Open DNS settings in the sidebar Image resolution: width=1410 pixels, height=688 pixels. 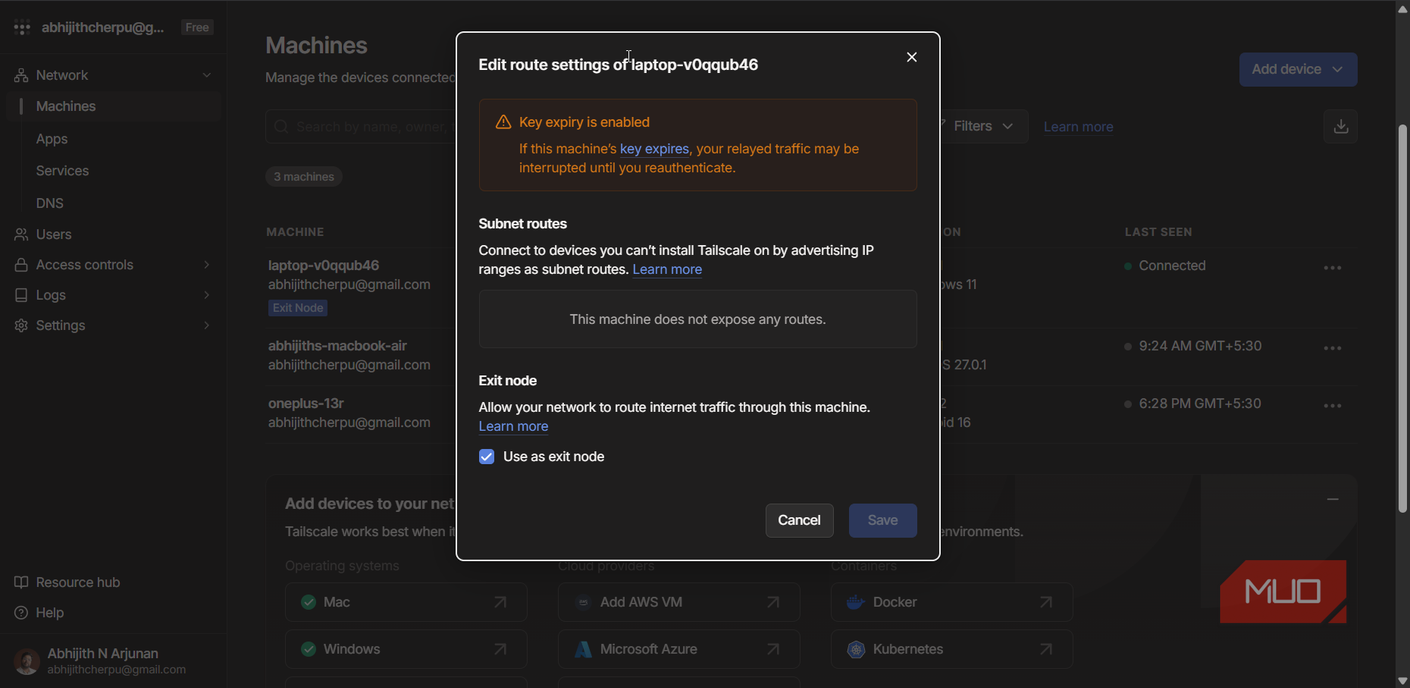tap(50, 203)
